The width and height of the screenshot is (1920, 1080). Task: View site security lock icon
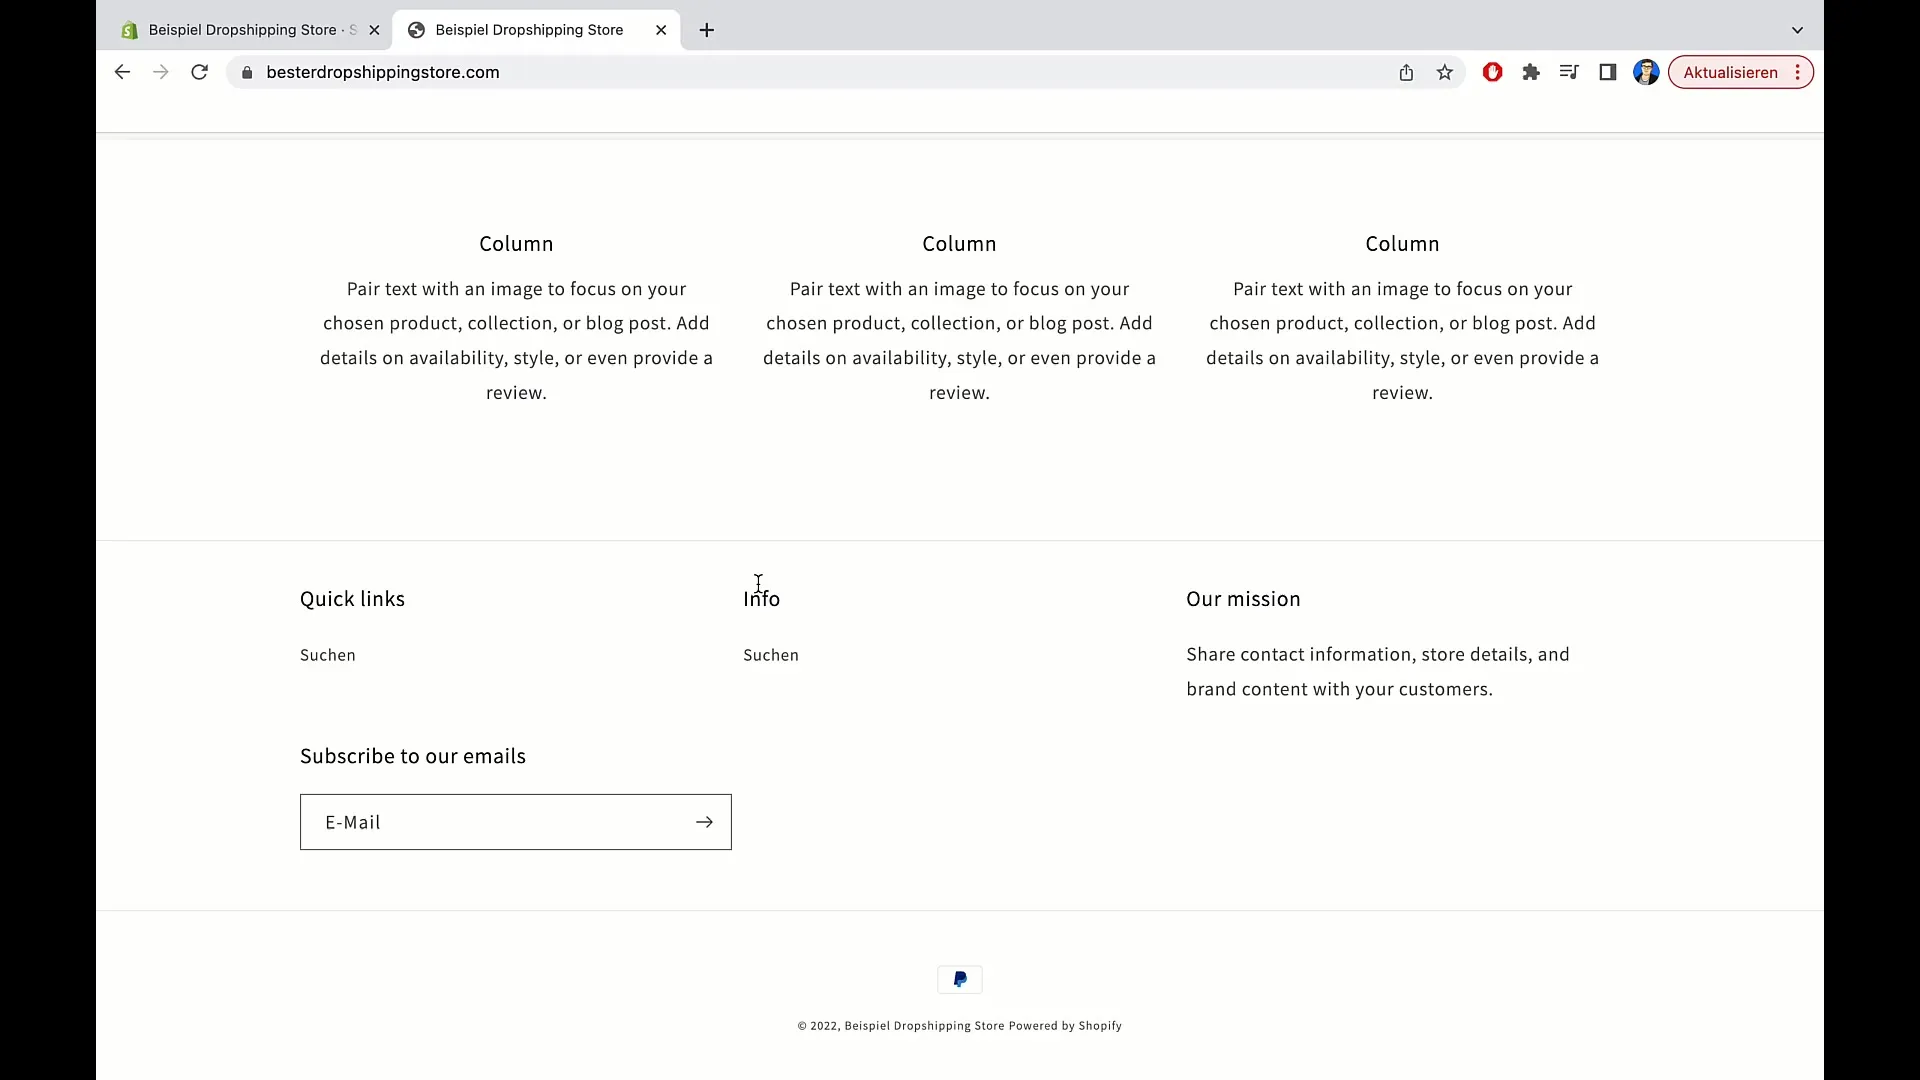pos(247,72)
